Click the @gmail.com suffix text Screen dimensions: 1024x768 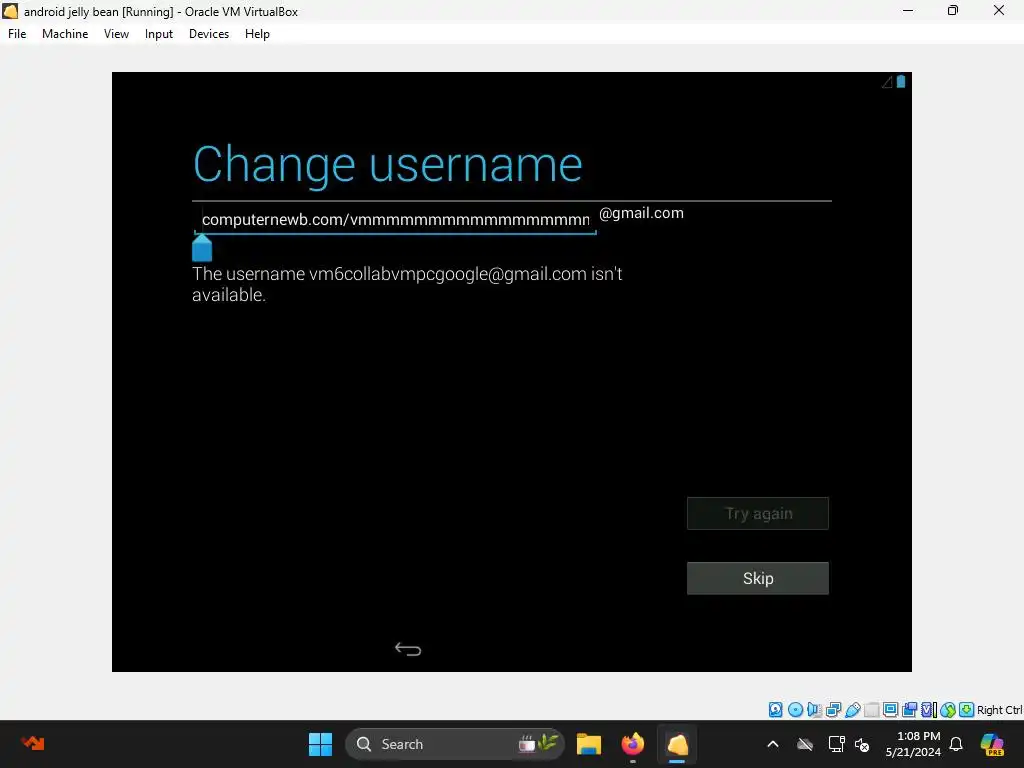click(x=641, y=213)
